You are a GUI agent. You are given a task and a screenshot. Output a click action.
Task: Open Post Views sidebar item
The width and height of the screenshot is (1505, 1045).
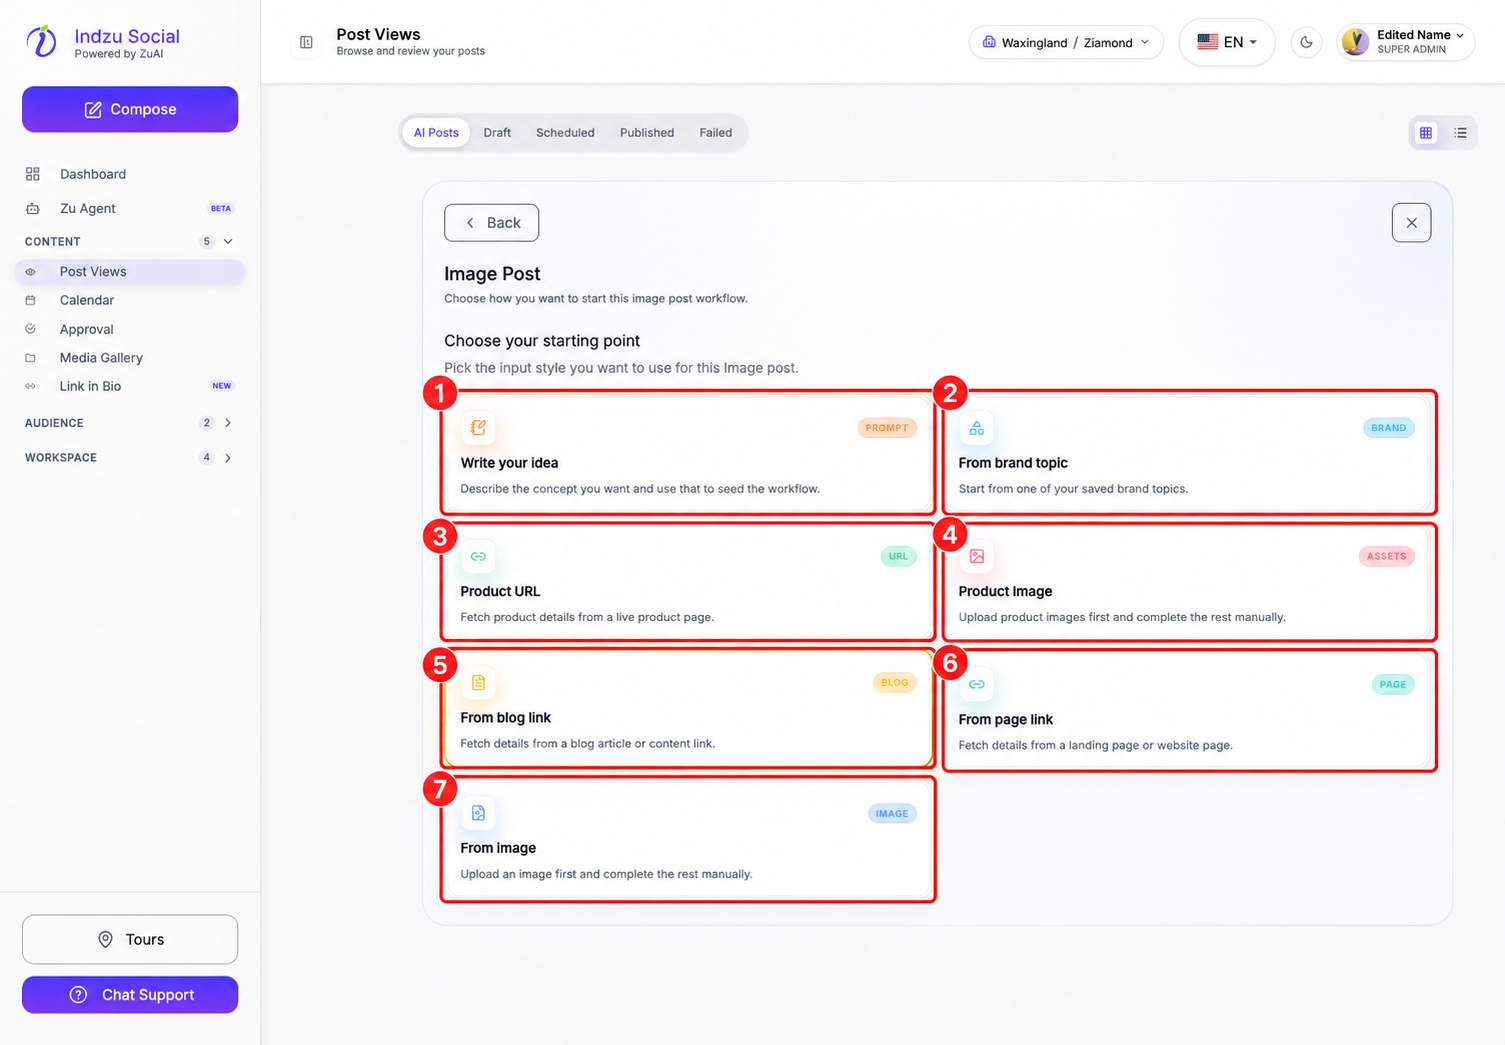[x=130, y=271]
